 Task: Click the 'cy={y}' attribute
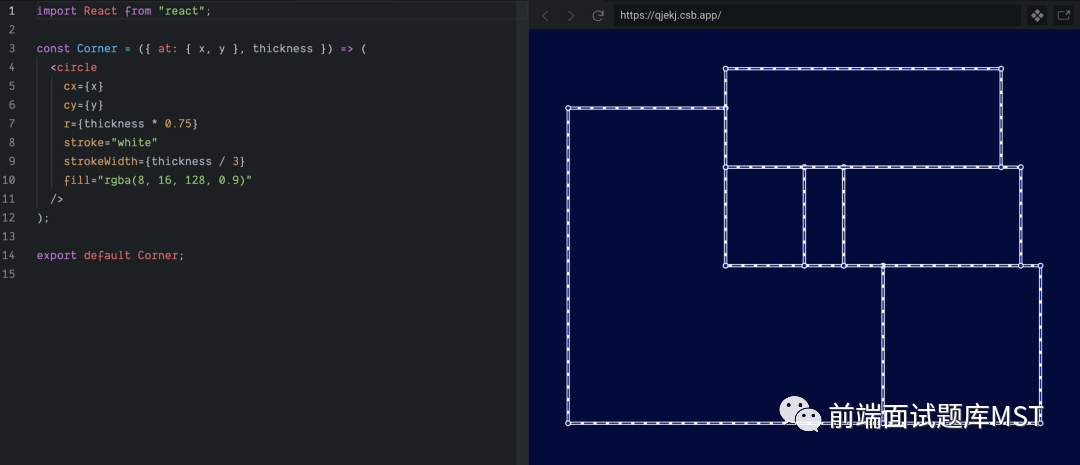tap(83, 105)
